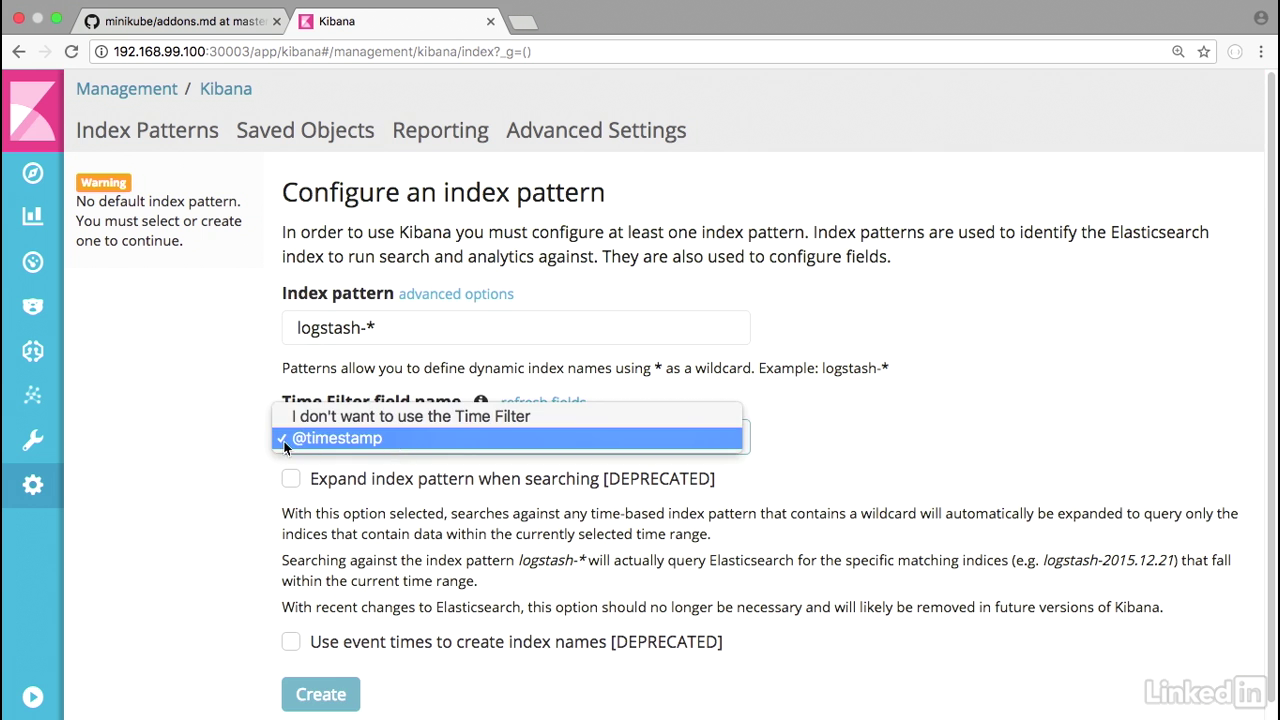This screenshot has height=720, width=1280.
Task: Open Management gear icon in sidebar
Action: coord(33,485)
